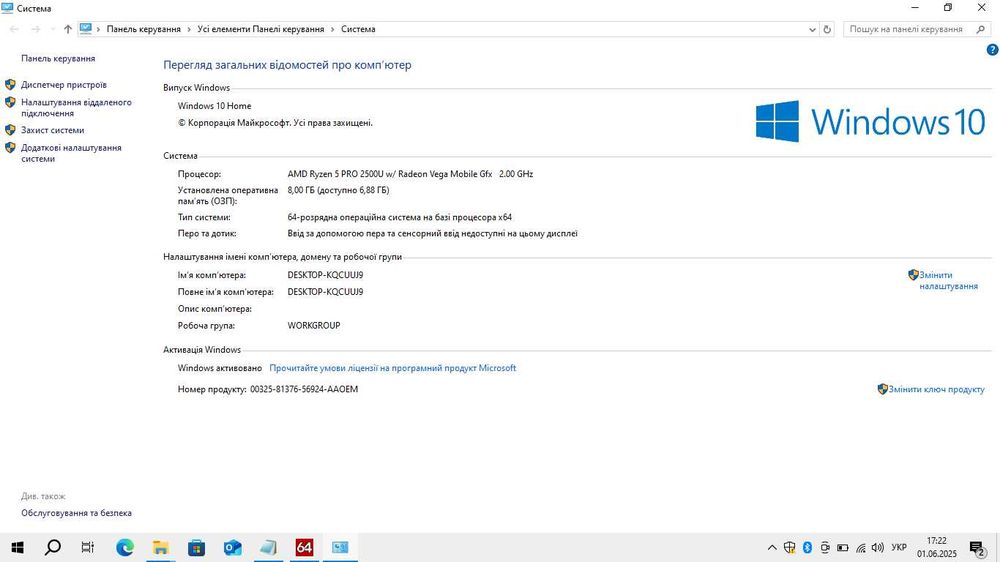1000x562 pixels.
Task: Click the Control Panel System taskbar icon
Action: (340, 547)
